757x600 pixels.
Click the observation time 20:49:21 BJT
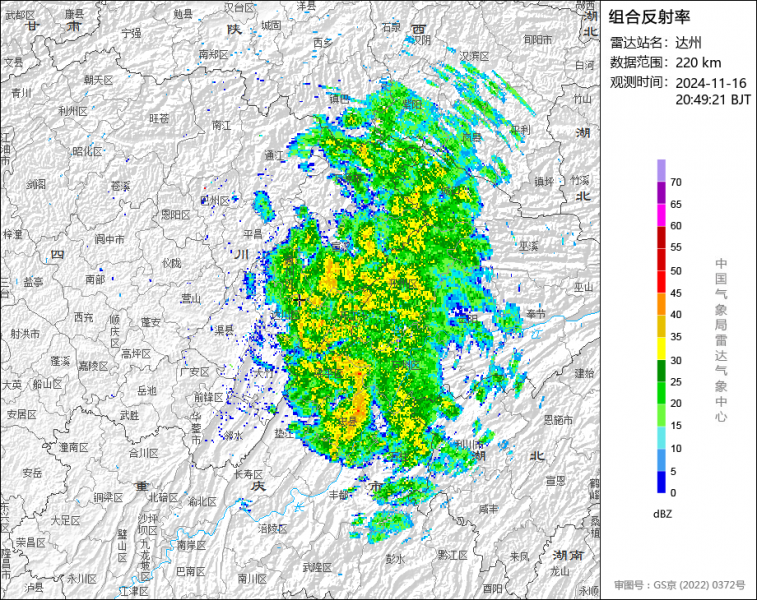coord(712,99)
